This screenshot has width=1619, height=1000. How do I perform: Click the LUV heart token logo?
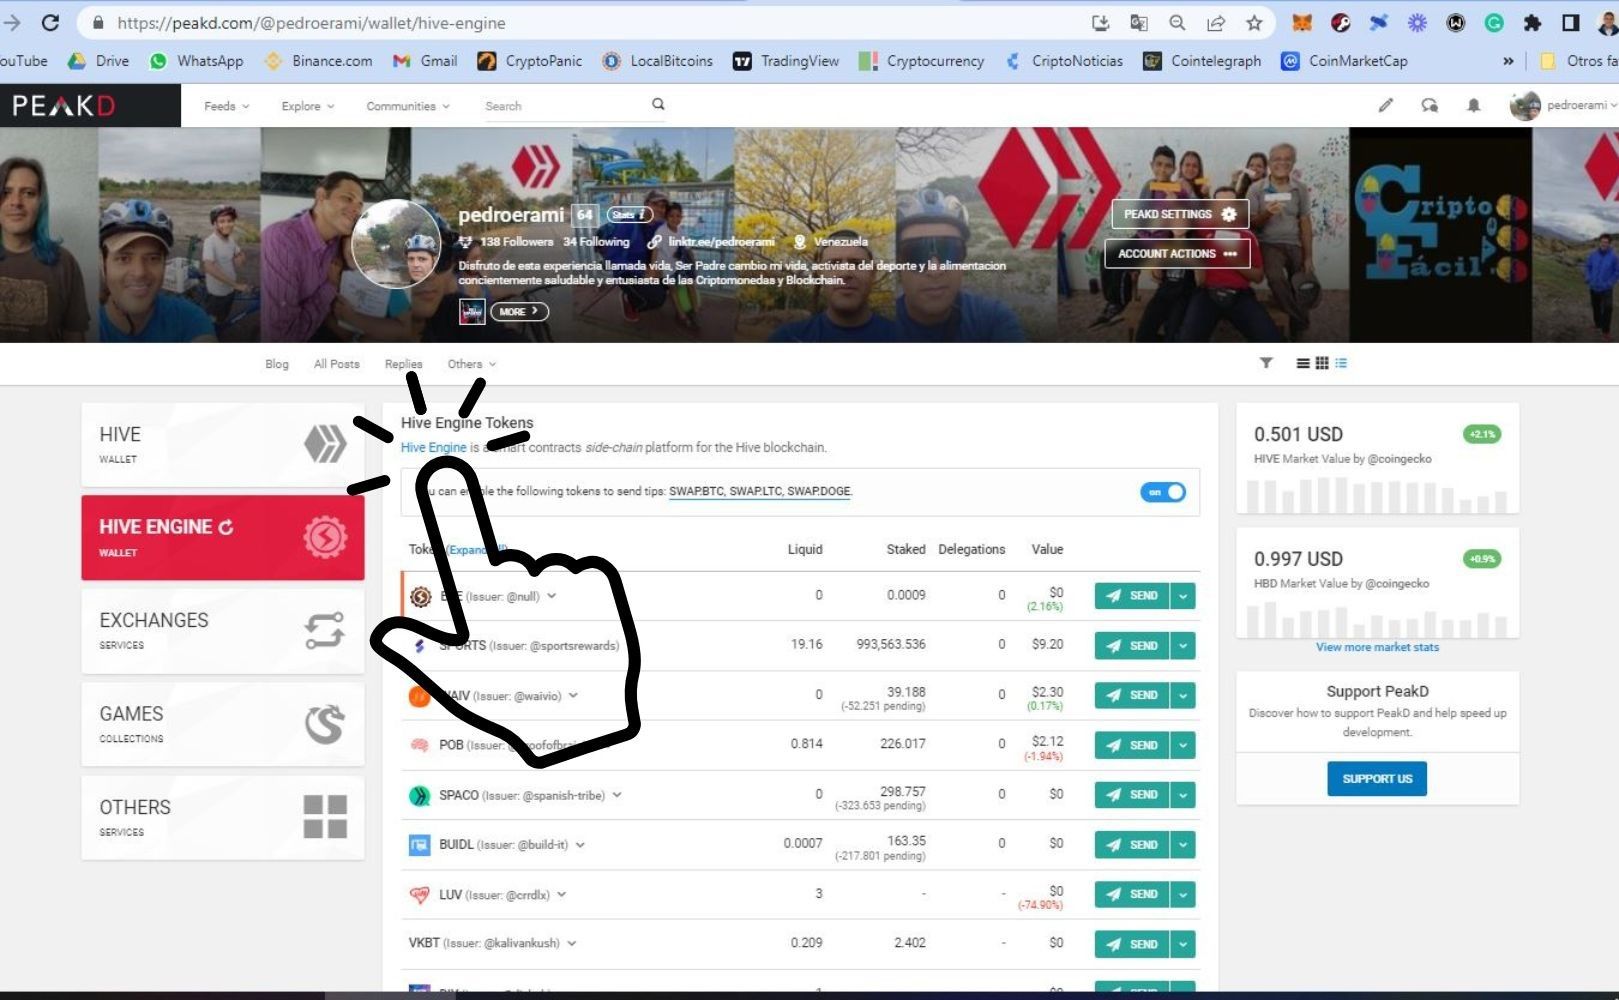point(420,895)
